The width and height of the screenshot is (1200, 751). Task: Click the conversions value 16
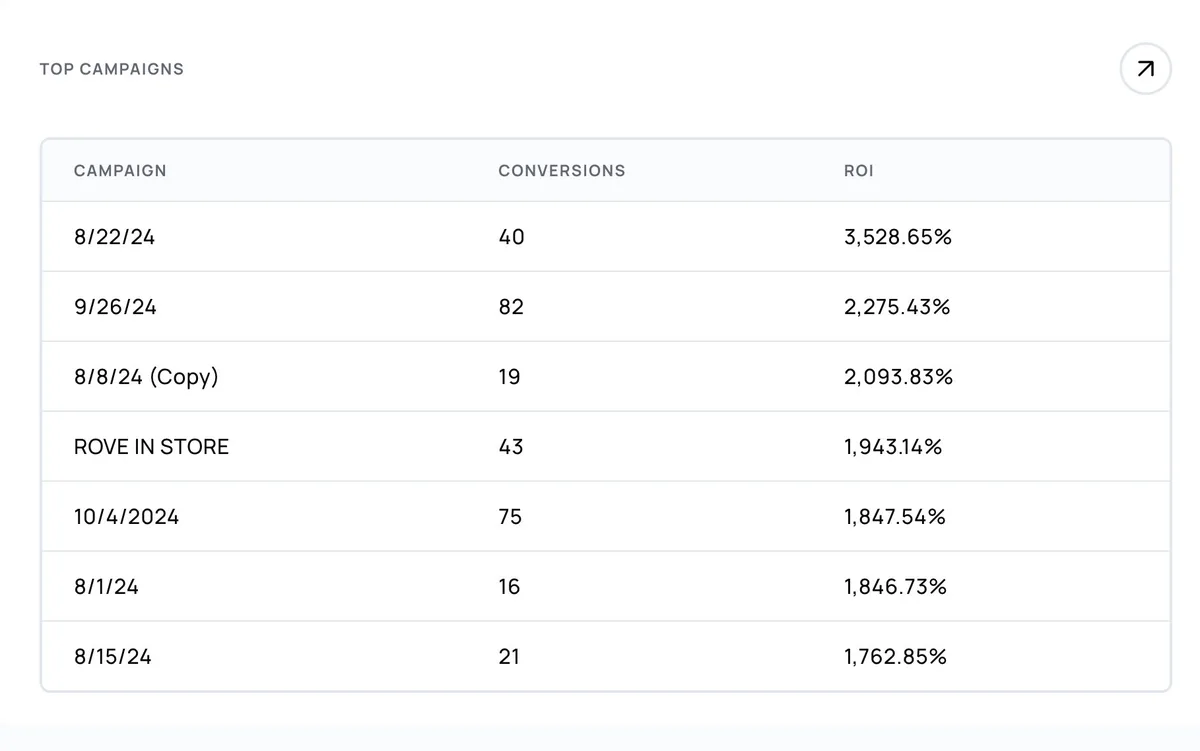(x=510, y=587)
